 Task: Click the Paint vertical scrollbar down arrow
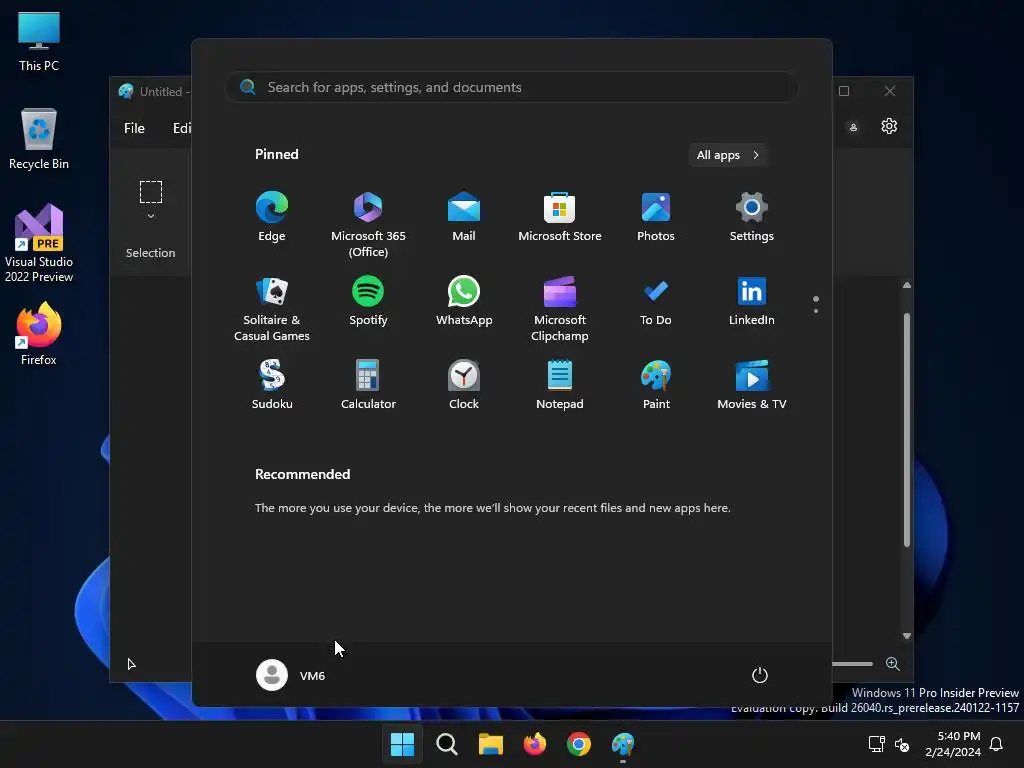pyautogui.click(x=906, y=635)
